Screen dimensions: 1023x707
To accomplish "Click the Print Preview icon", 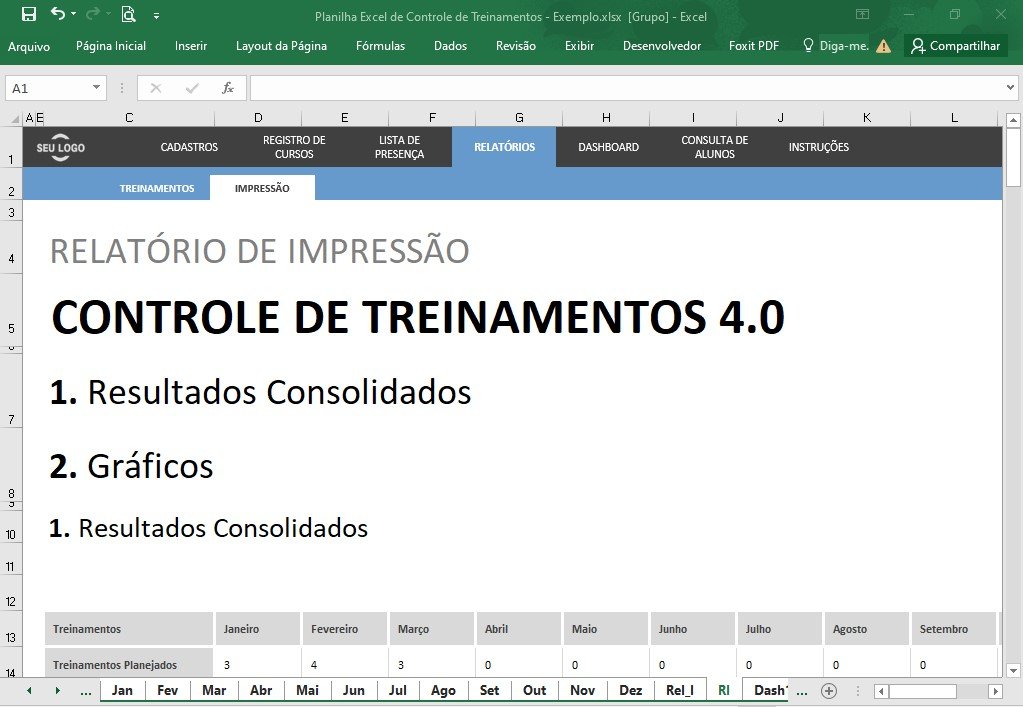I will click(x=129, y=14).
